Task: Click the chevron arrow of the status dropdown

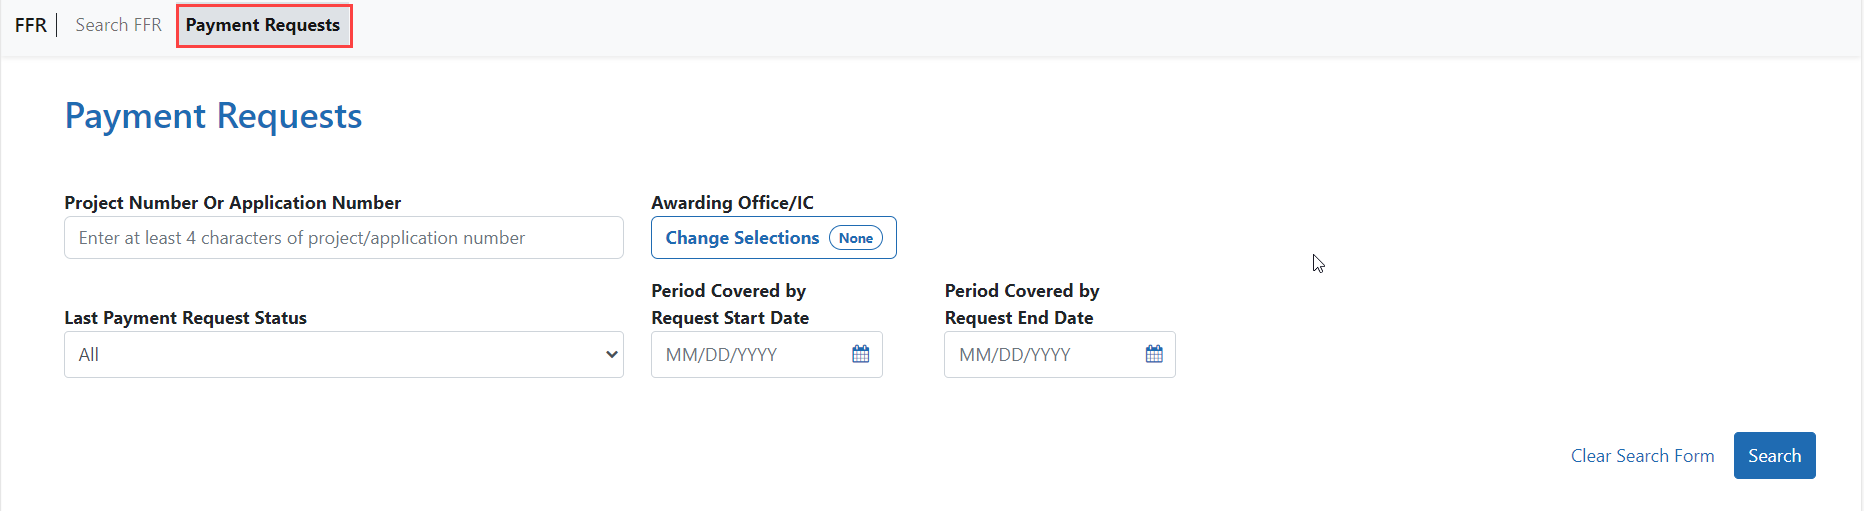Action: point(611,355)
